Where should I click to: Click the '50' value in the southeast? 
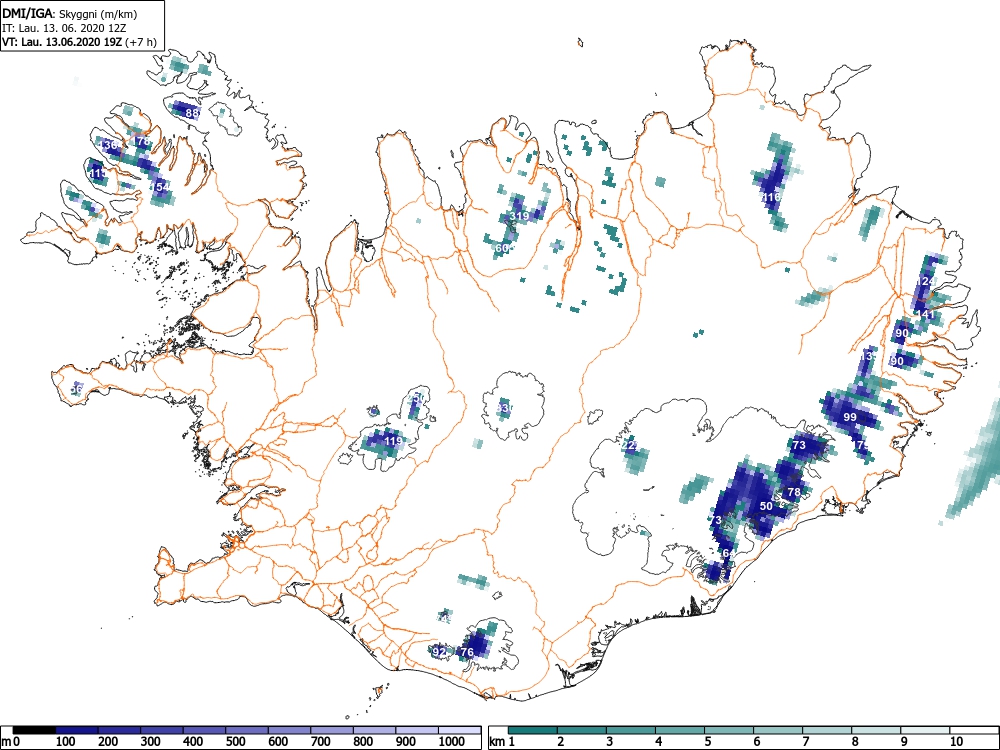[767, 506]
